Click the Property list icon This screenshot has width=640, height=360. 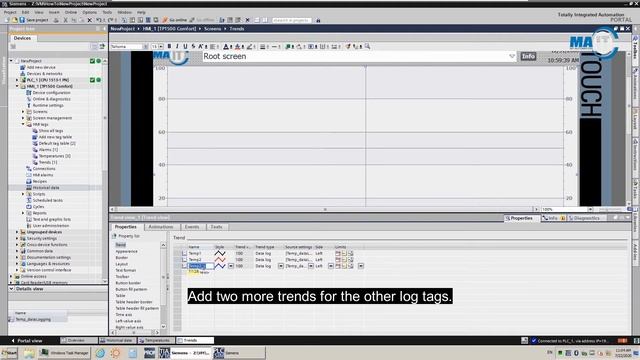pyautogui.click(x=114, y=236)
